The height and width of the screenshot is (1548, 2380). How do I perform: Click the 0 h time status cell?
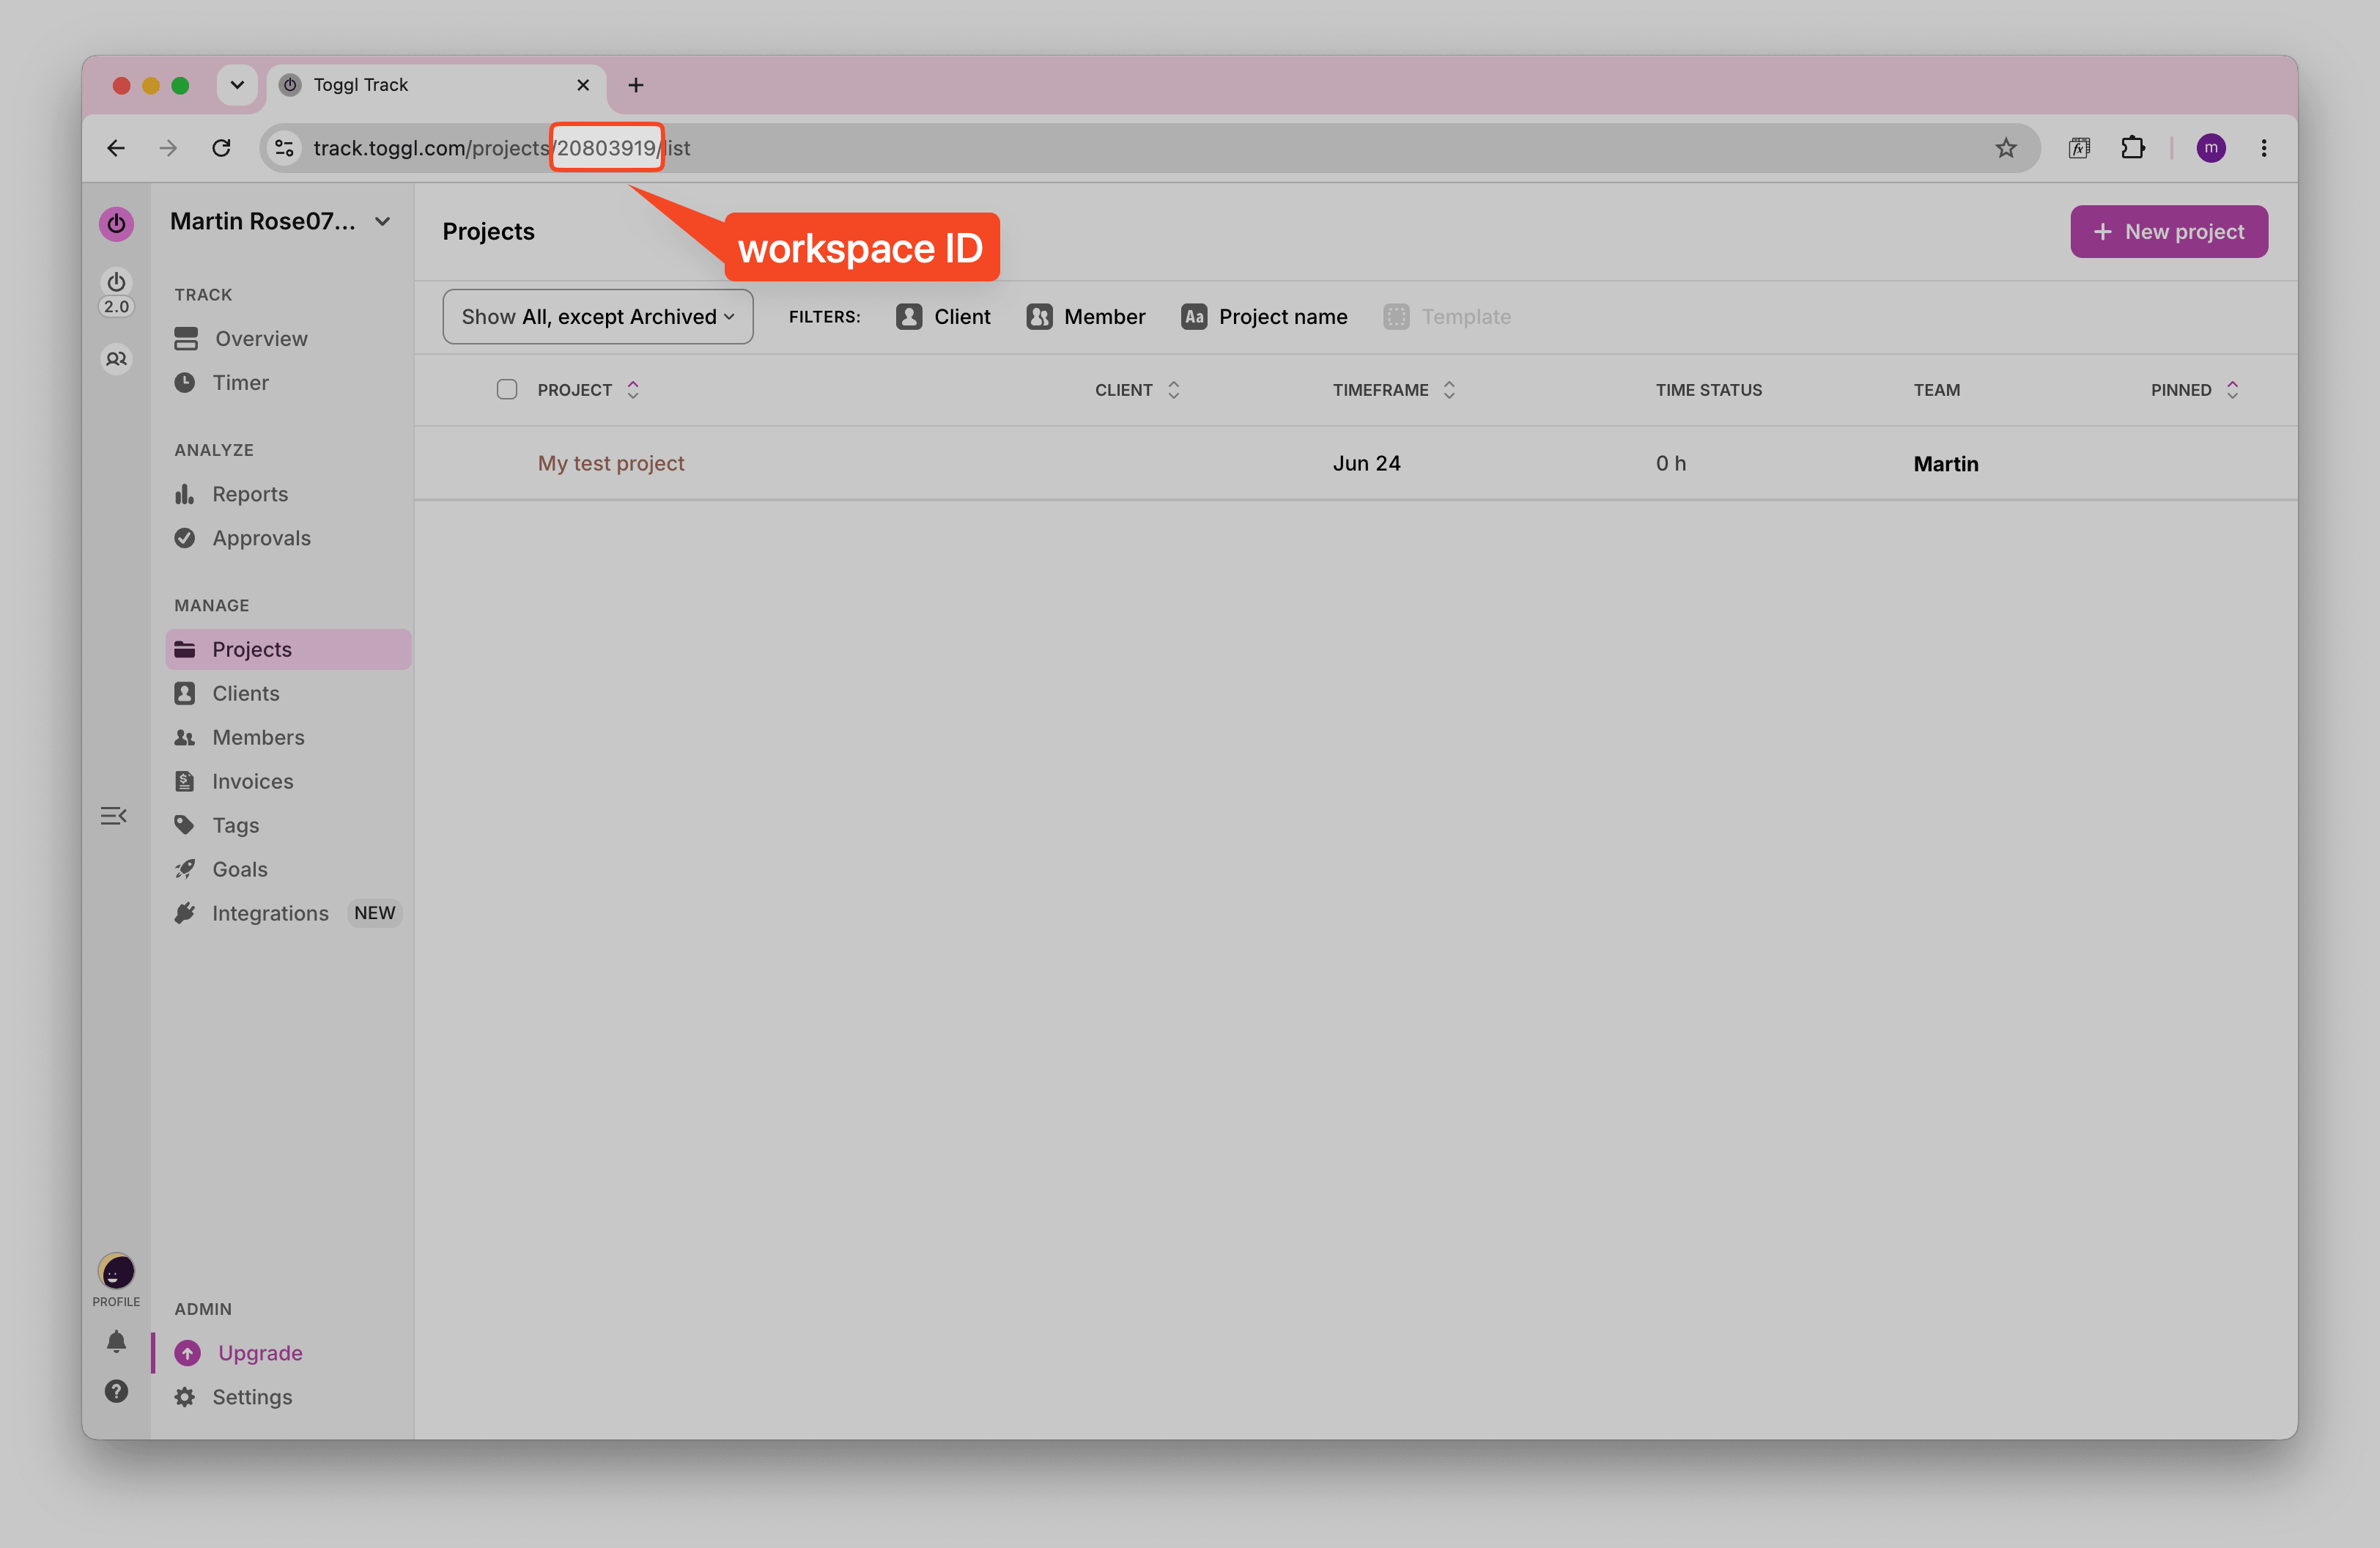(x=1670, y=464)
